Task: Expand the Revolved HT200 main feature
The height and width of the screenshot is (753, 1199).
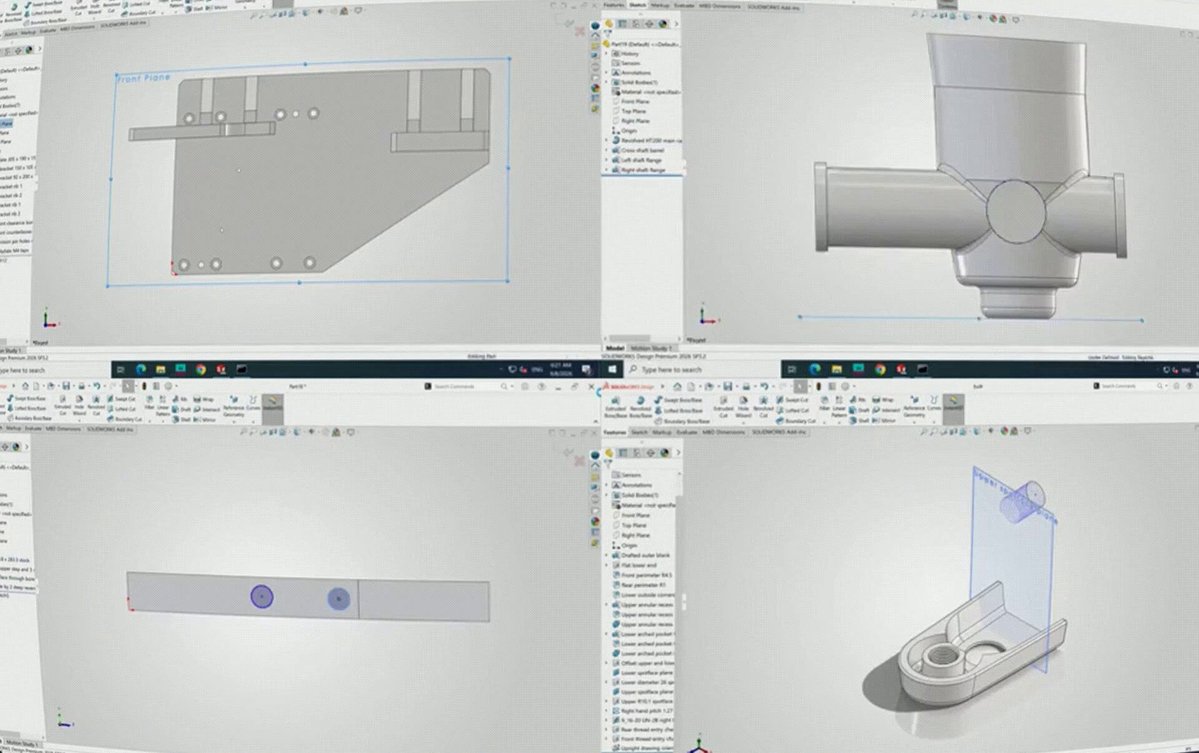Action: [606, 141]
